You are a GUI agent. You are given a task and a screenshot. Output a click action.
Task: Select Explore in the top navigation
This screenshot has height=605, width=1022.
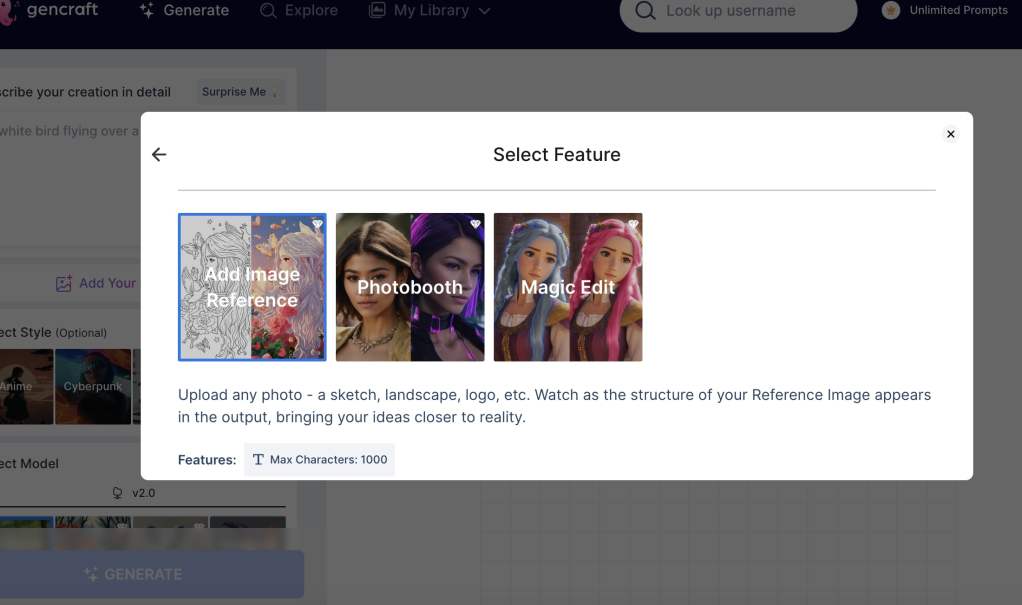pyautogui.click(x=310, y=10)
